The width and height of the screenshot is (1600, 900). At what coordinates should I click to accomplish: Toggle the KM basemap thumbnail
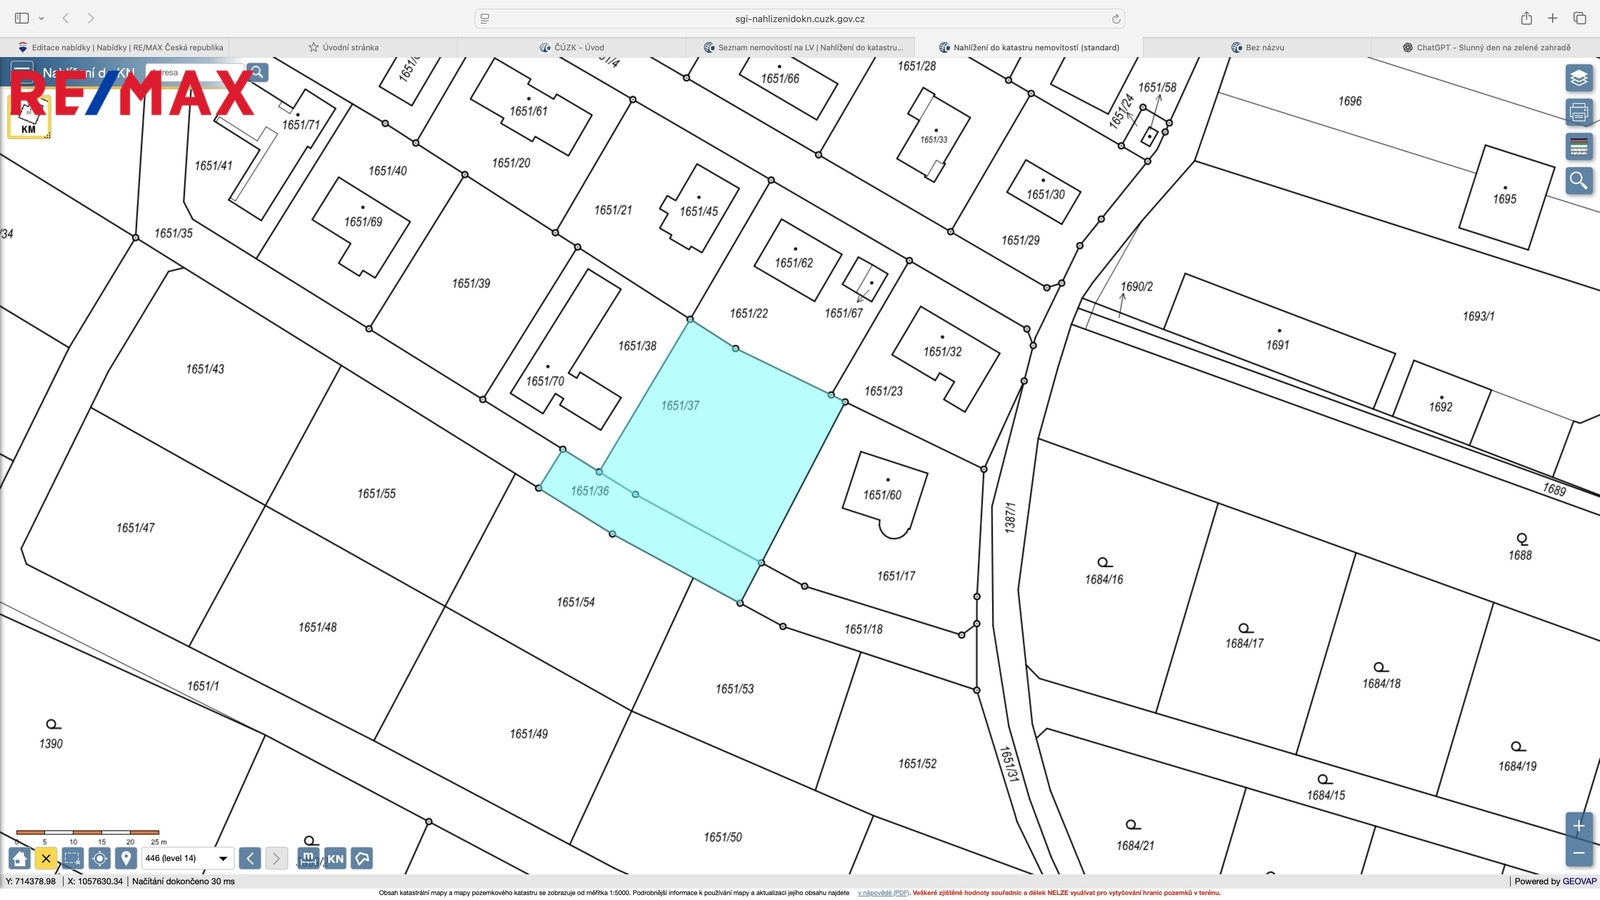coord(28,120)
